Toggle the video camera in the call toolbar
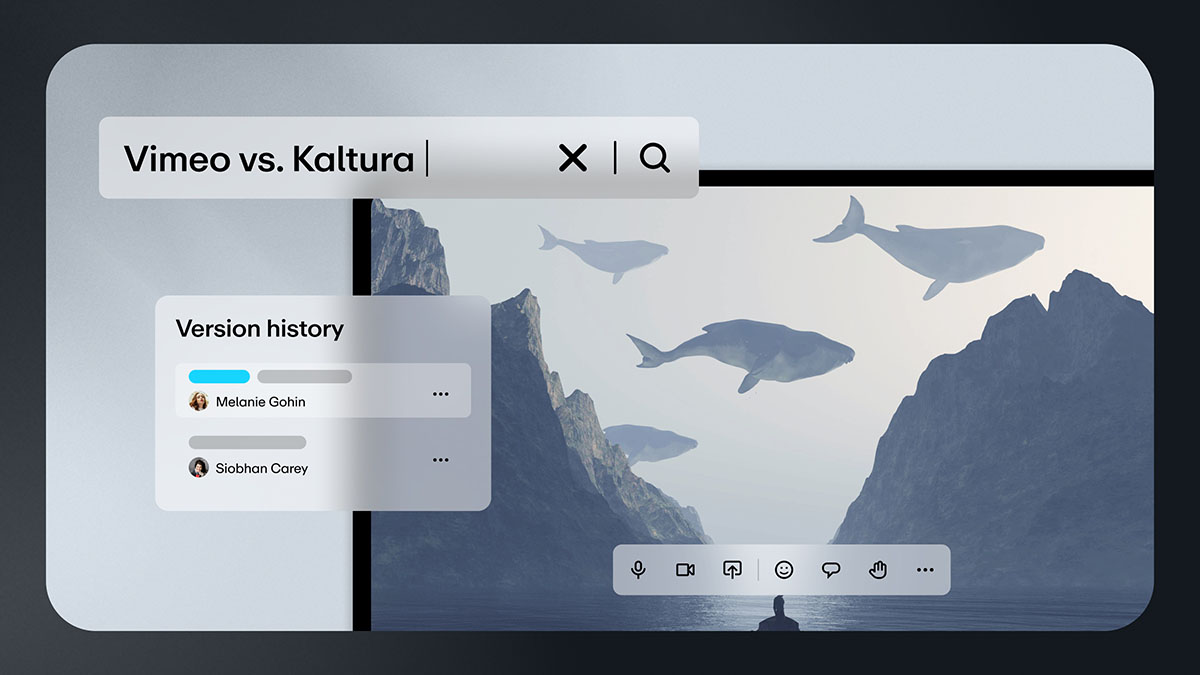The image size is (1200, 675). (685, 570)
